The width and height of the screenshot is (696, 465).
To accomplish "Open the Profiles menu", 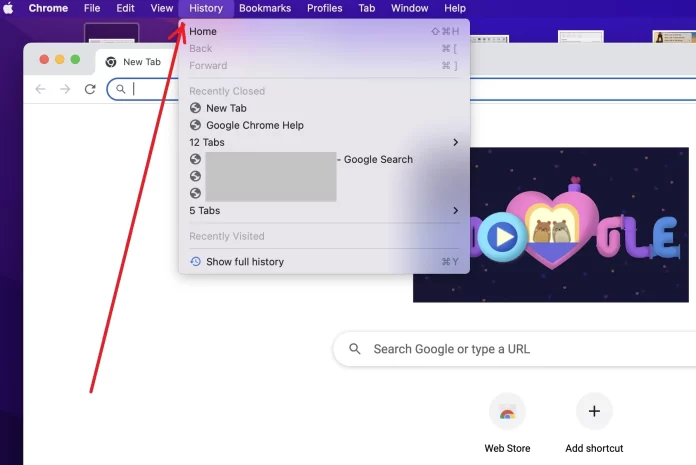I will (x=324, y=8).
